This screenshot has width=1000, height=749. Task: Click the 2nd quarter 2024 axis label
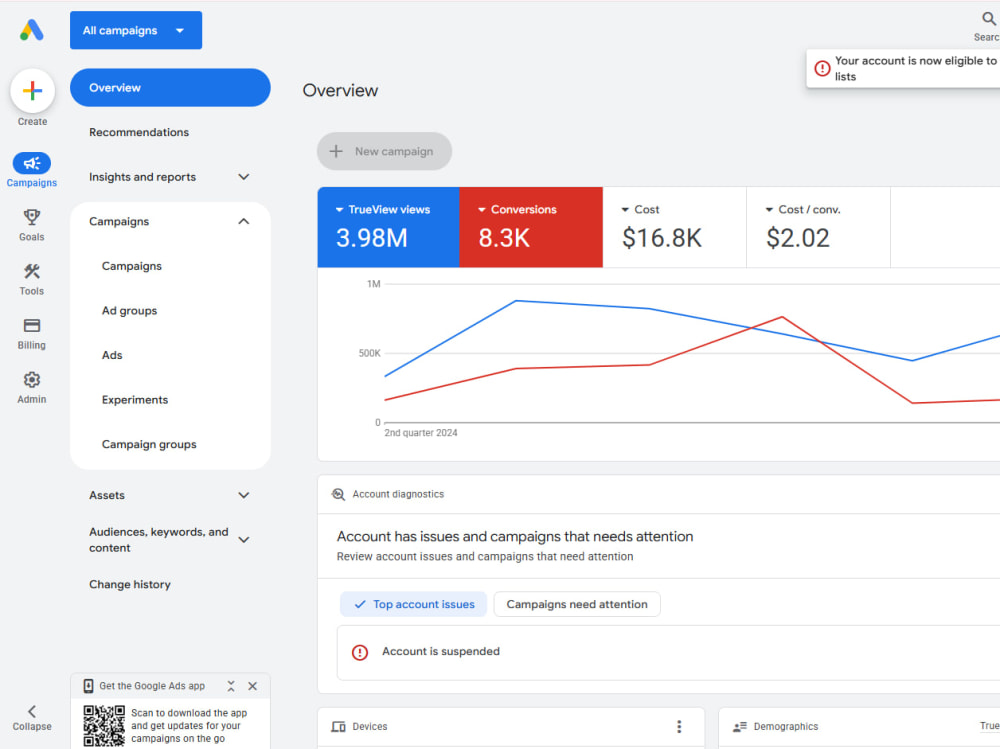[x=421, y=433]
